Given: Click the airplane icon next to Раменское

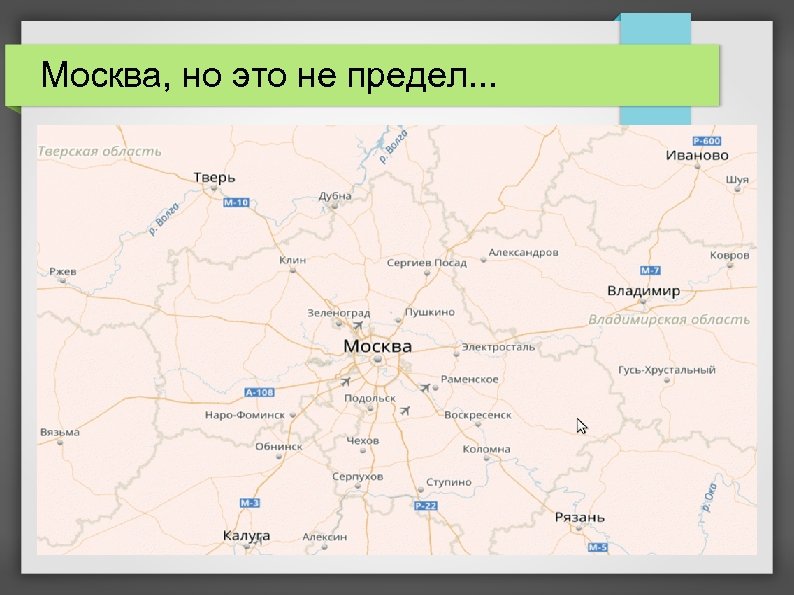Looking at the screenshot, I should pyautogui.click(x=424, y=388).
